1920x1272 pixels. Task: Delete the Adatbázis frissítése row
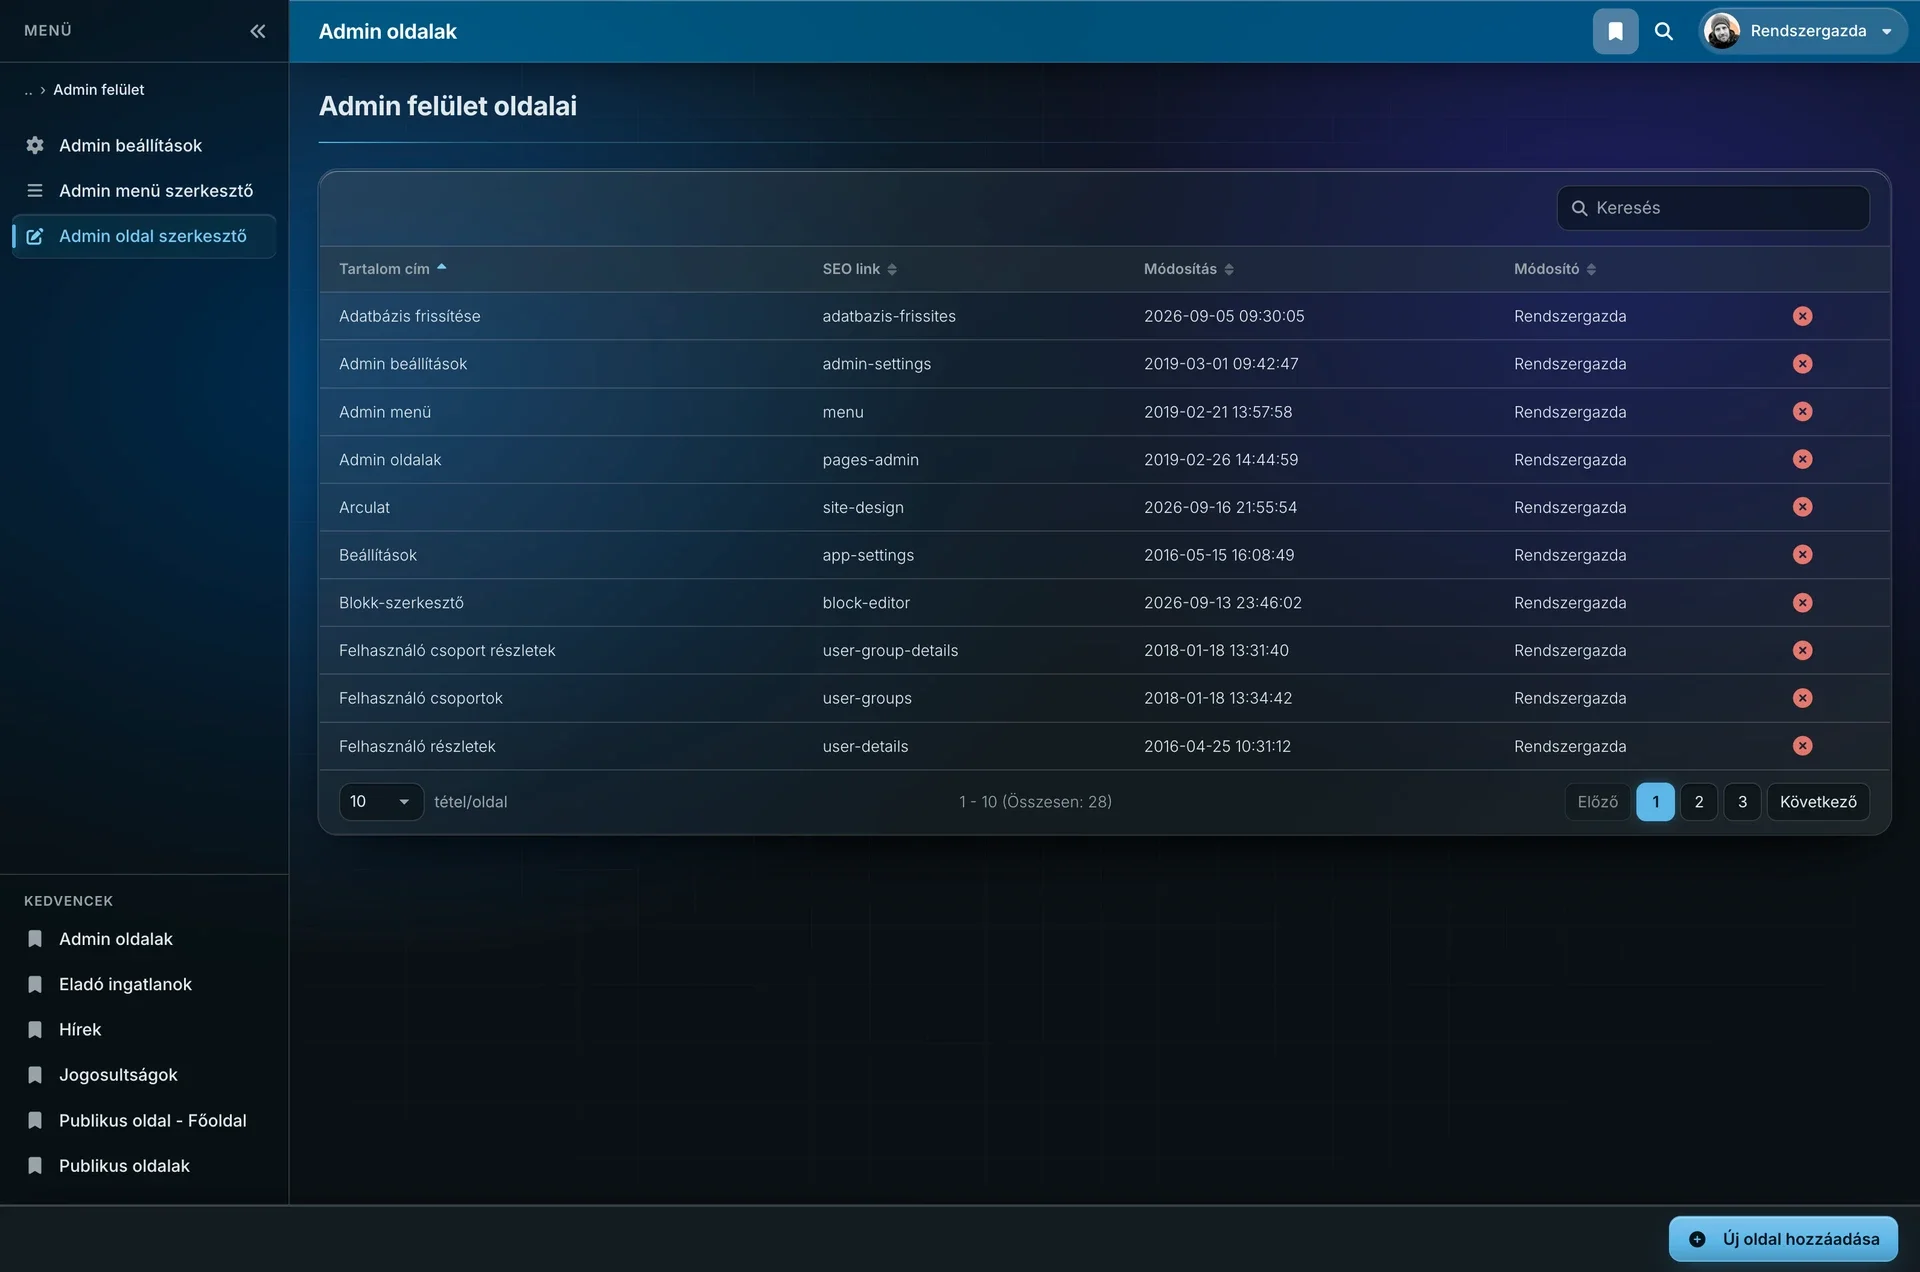pyautogui.click(x=1802, y=316)
